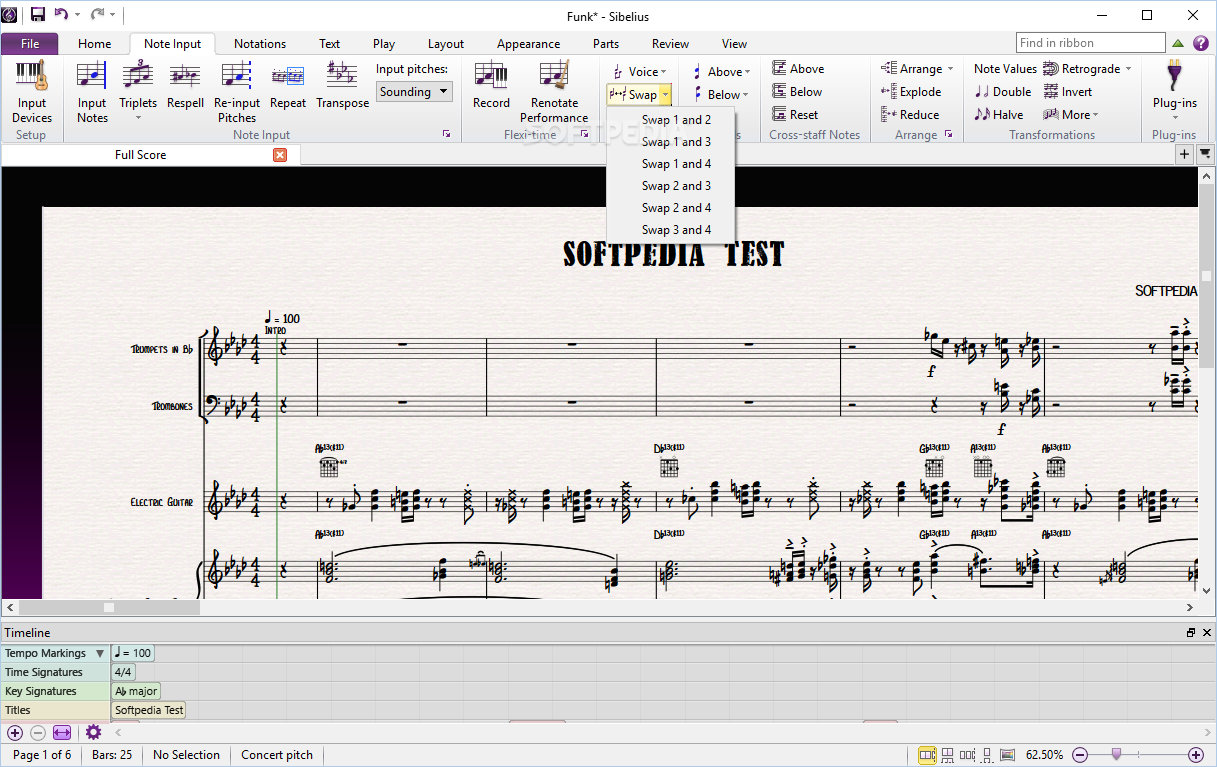The image size is (1217, 767).
Task: Open the Plug-ins menu button
Action: pos(1174,88)
